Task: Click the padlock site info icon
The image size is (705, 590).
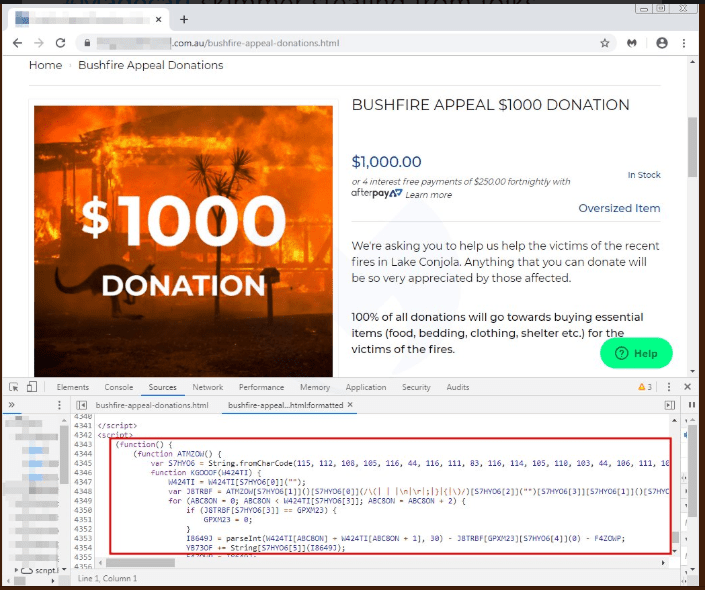Action: pos(87,43)
